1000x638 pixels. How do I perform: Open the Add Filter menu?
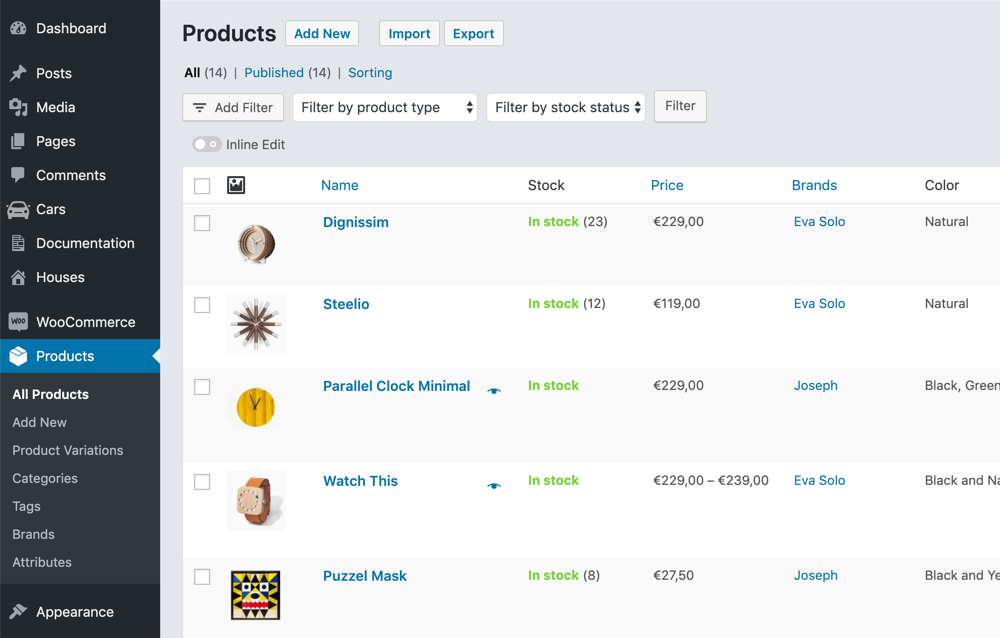coord(233,107)
